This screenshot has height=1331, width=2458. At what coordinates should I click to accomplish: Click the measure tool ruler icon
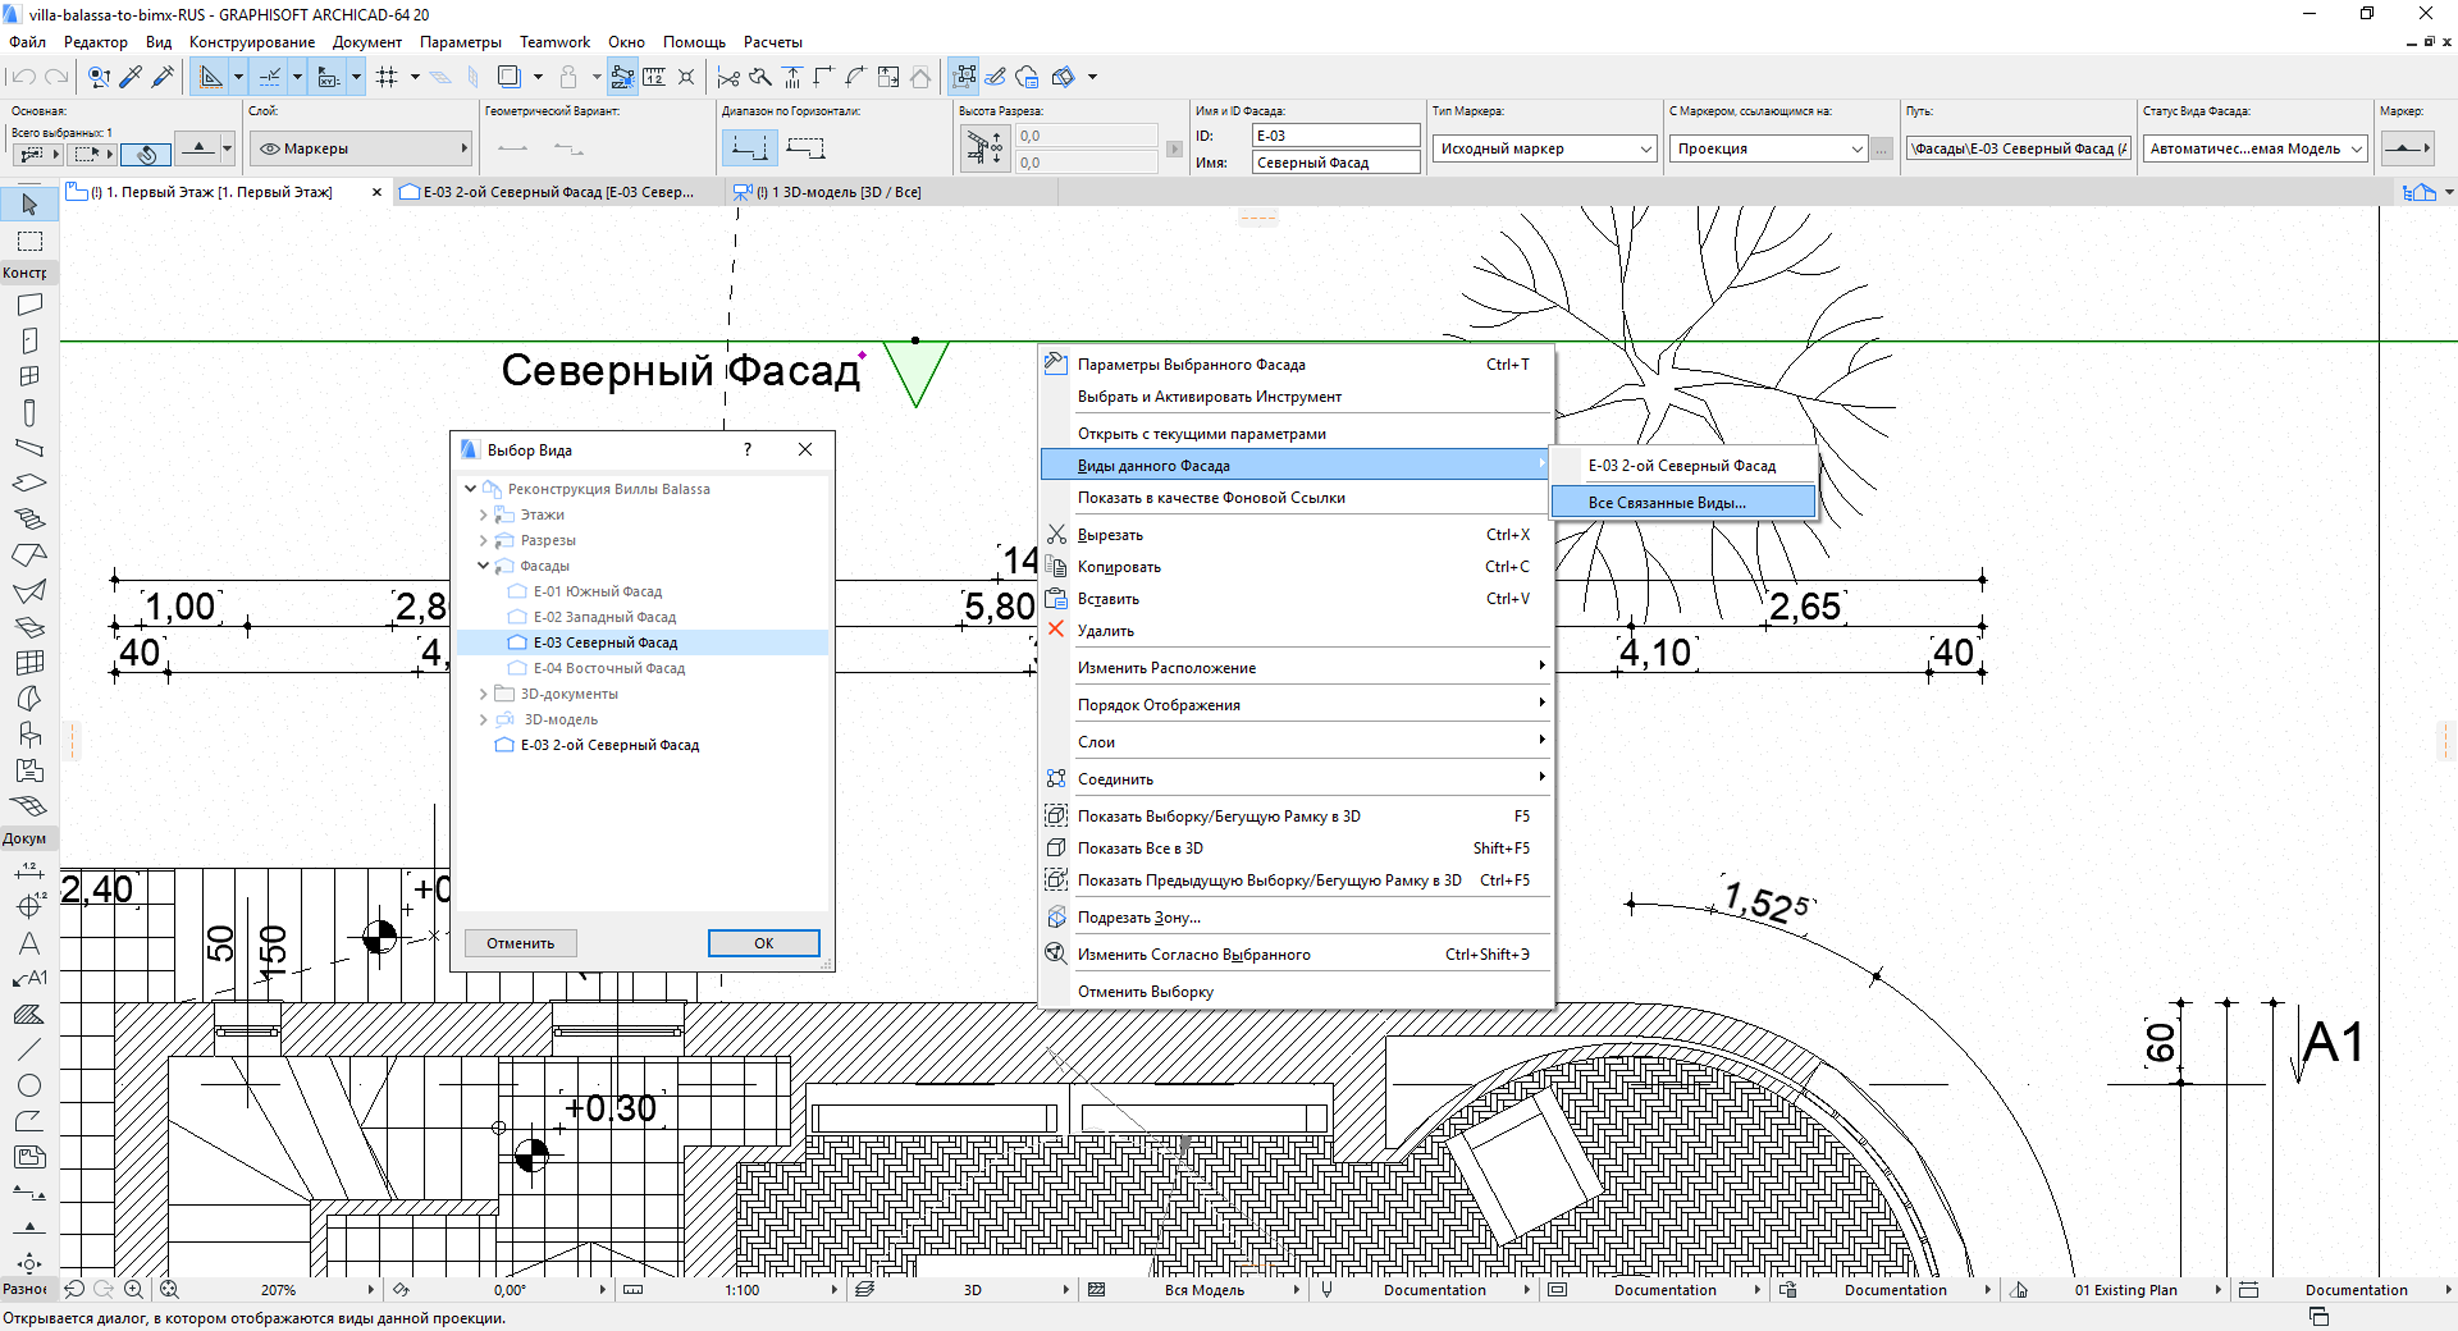(654, 77)
